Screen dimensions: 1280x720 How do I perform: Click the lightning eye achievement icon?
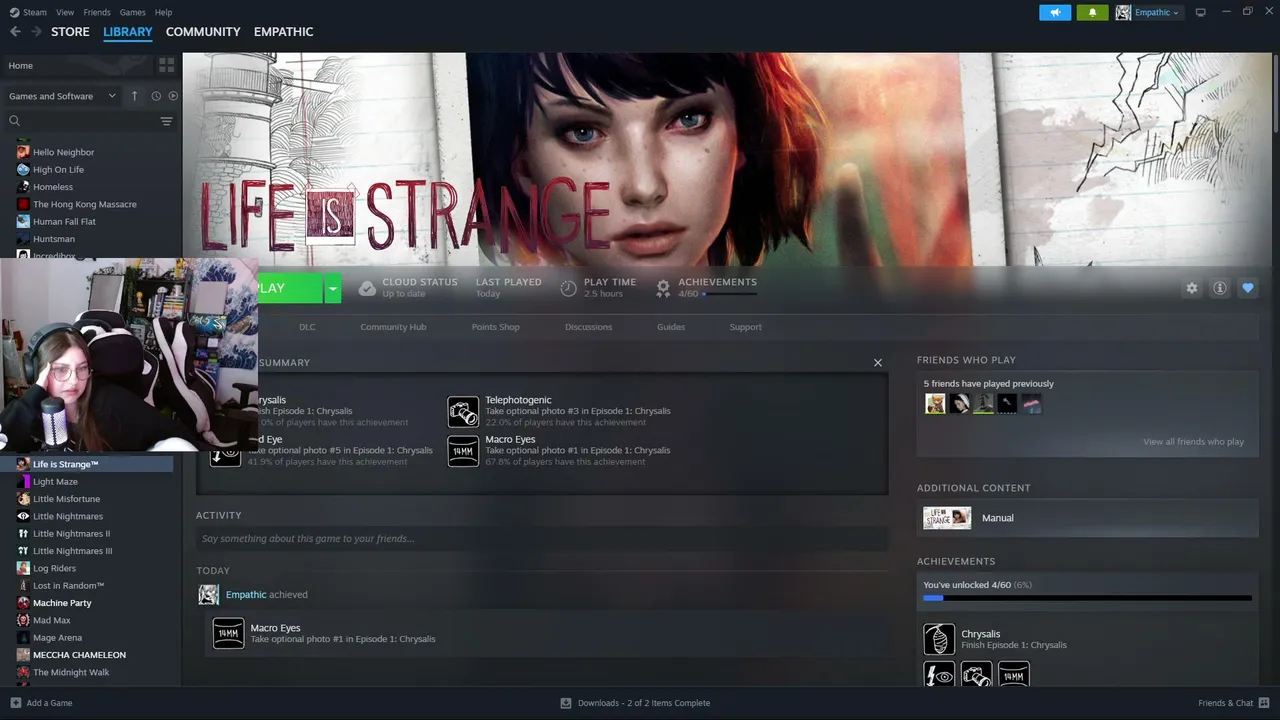point(939,675)
